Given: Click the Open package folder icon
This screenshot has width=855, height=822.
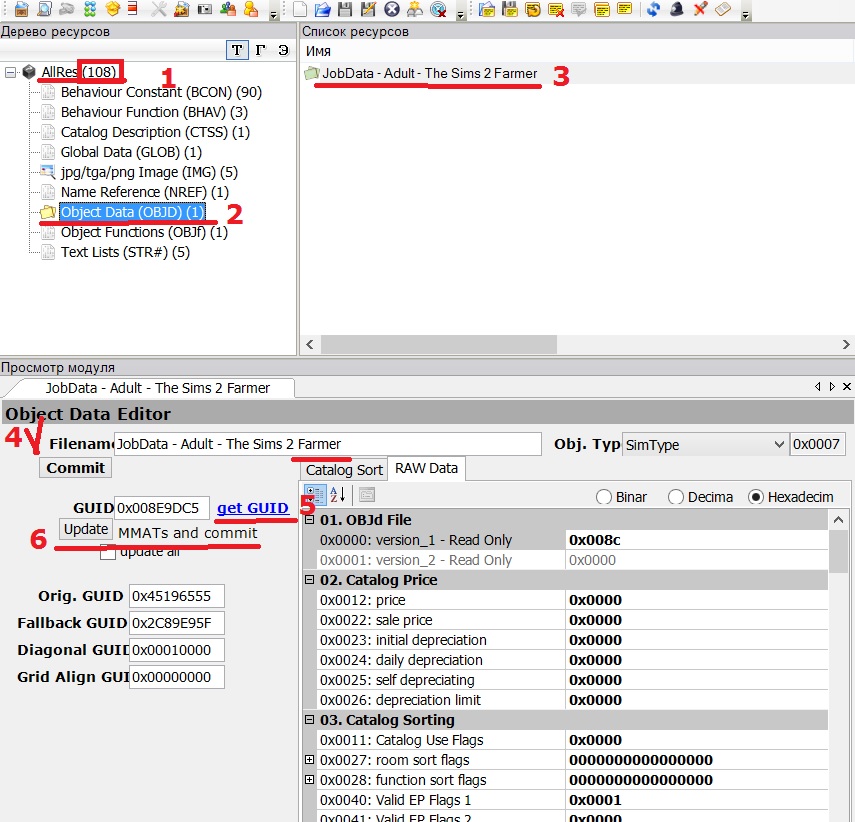Looking at the screenshot, I should pos(323,10).
